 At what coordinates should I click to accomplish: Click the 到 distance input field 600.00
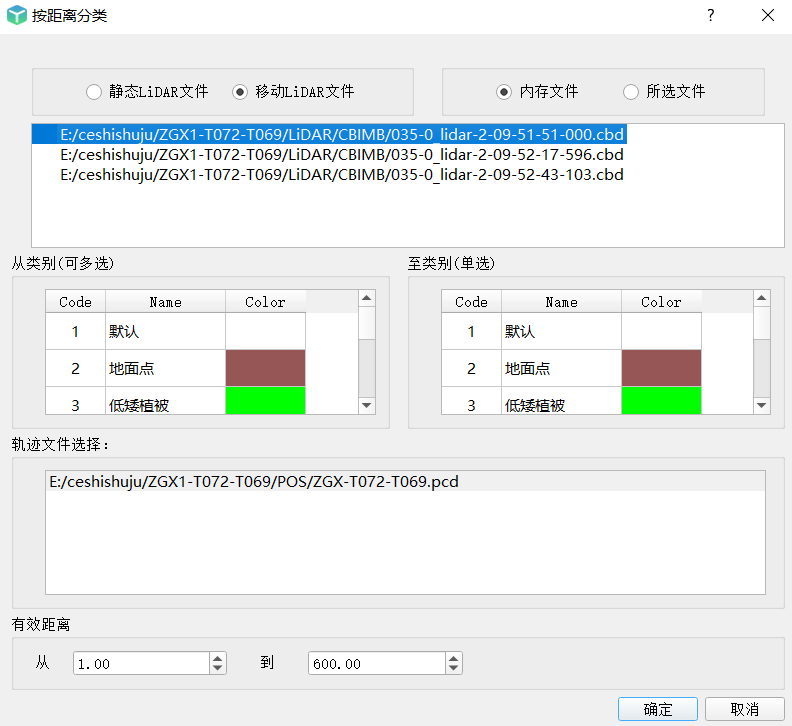click(x=377, y=663)
